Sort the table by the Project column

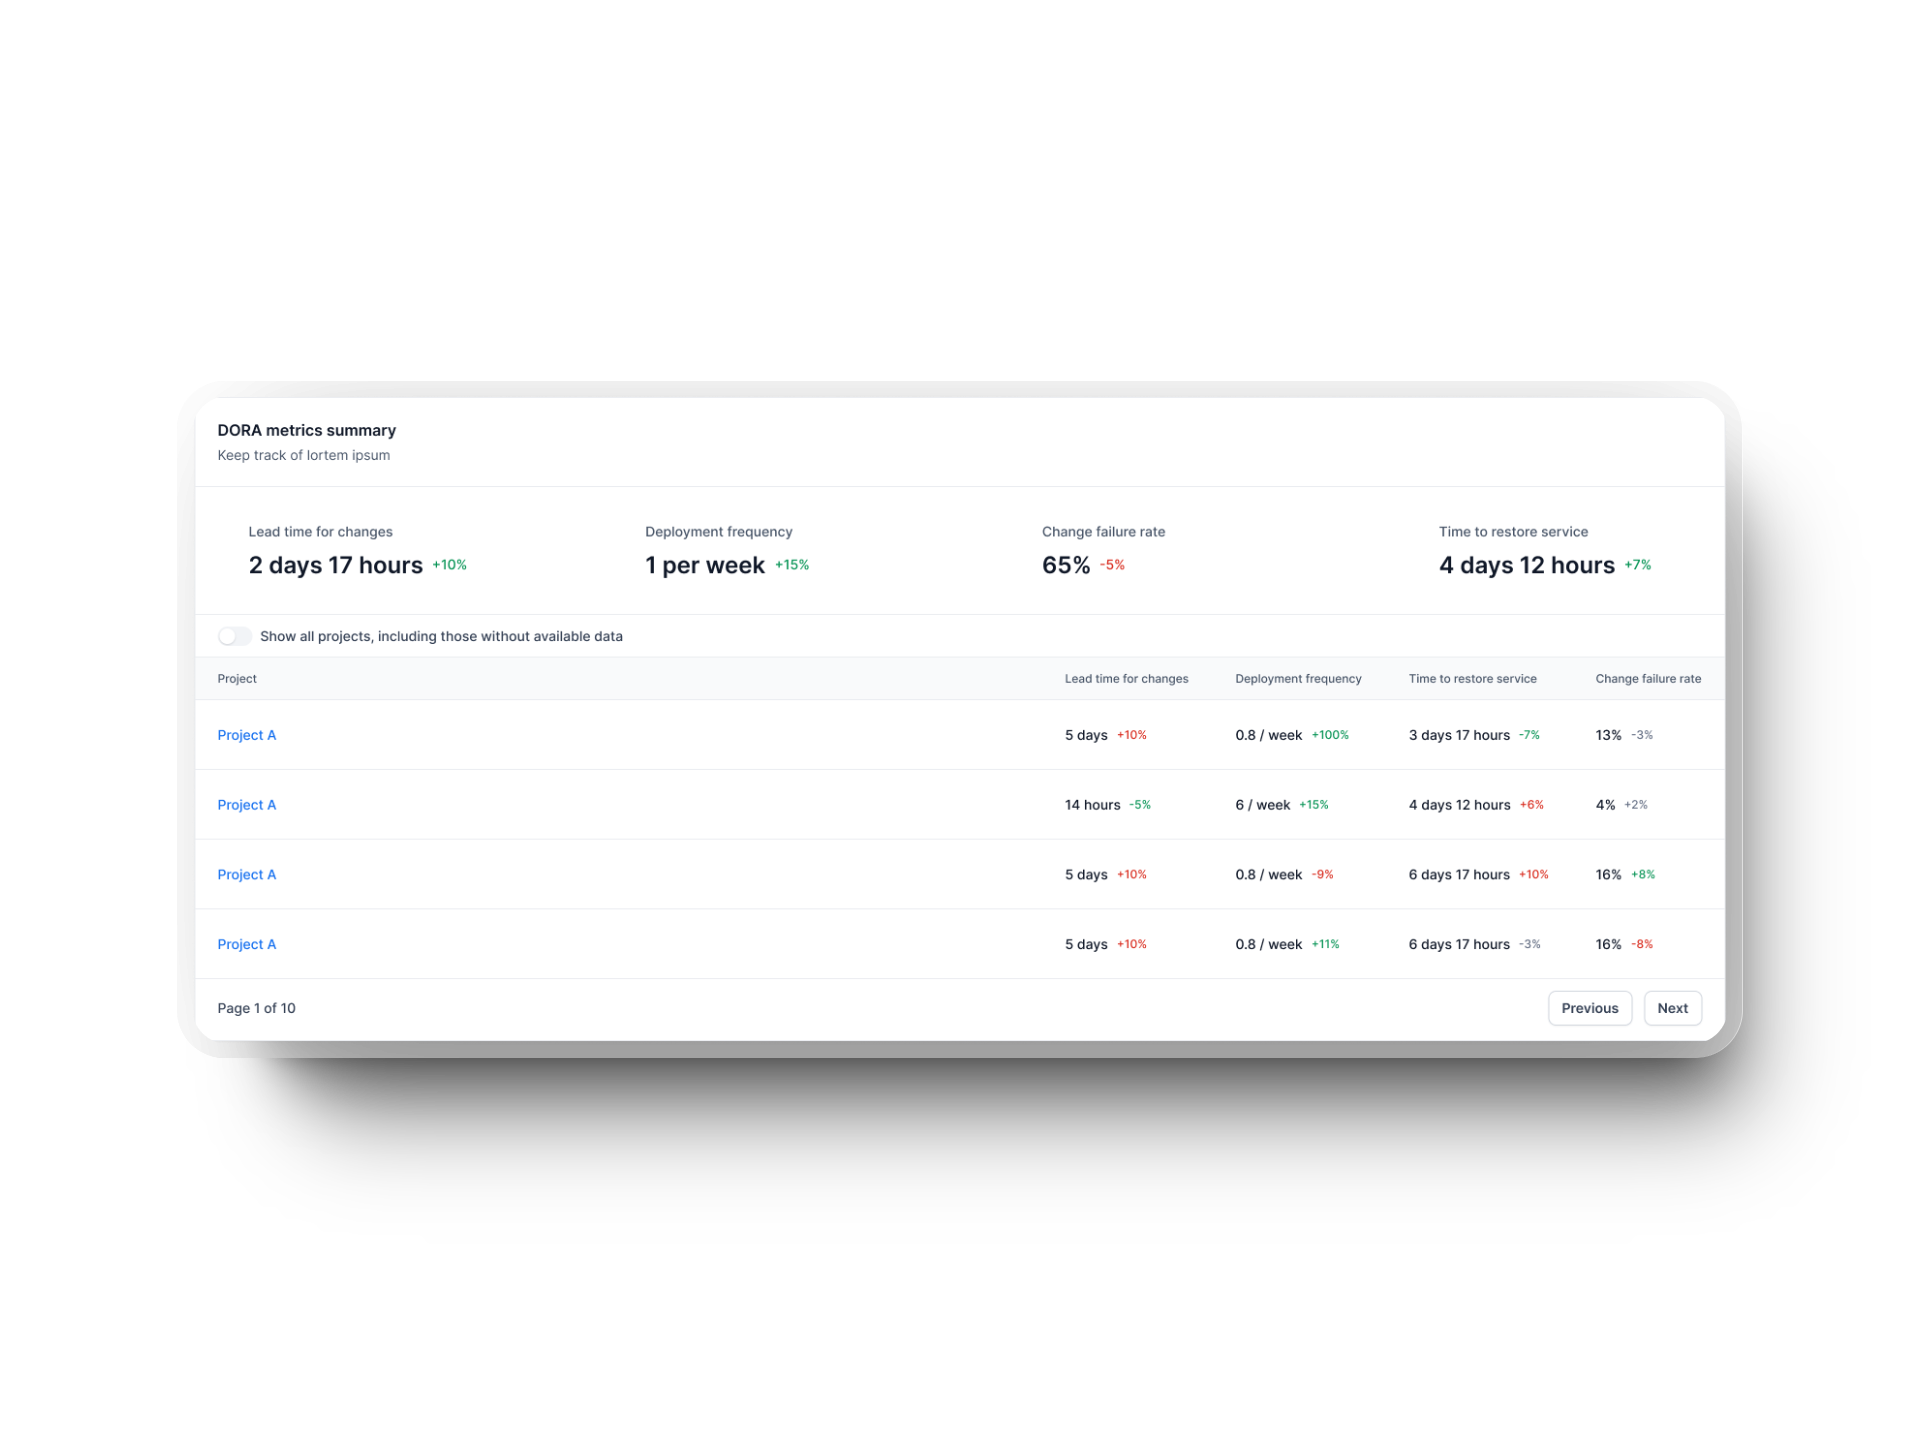pos(237,678)
